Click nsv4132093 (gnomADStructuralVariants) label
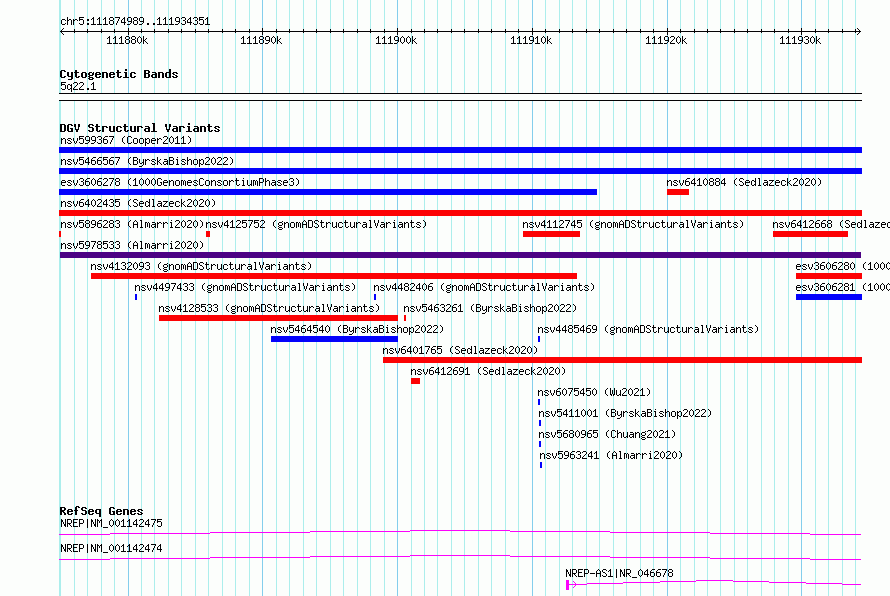 pos(201,266)
